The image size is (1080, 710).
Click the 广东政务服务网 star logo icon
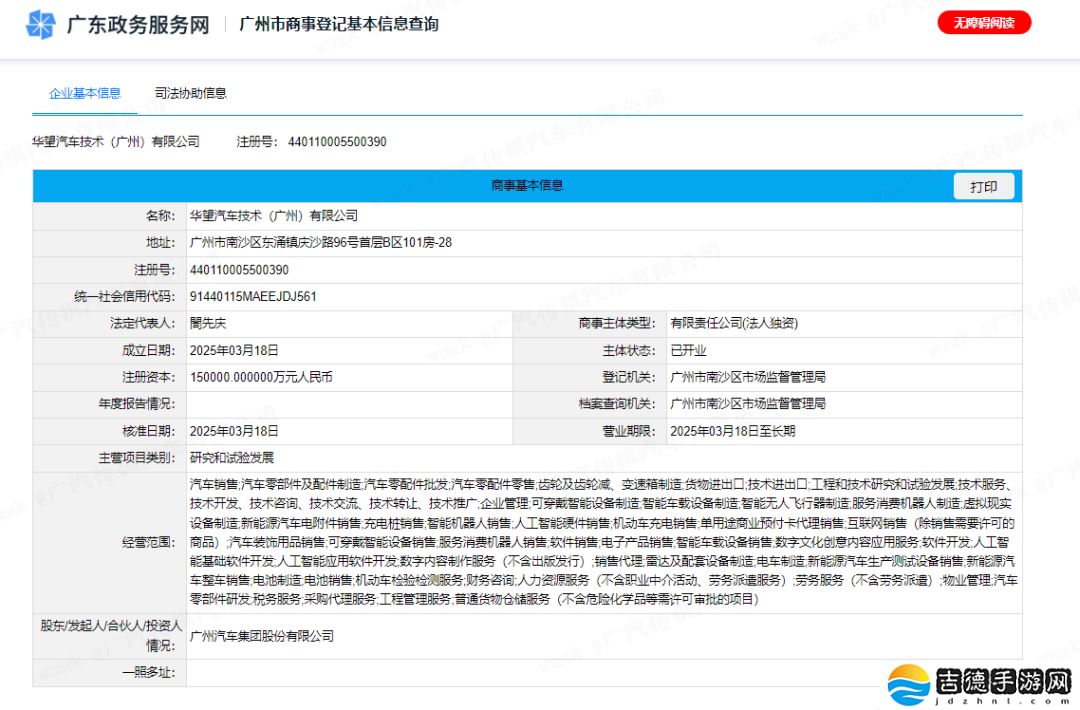tap(40, 25)
